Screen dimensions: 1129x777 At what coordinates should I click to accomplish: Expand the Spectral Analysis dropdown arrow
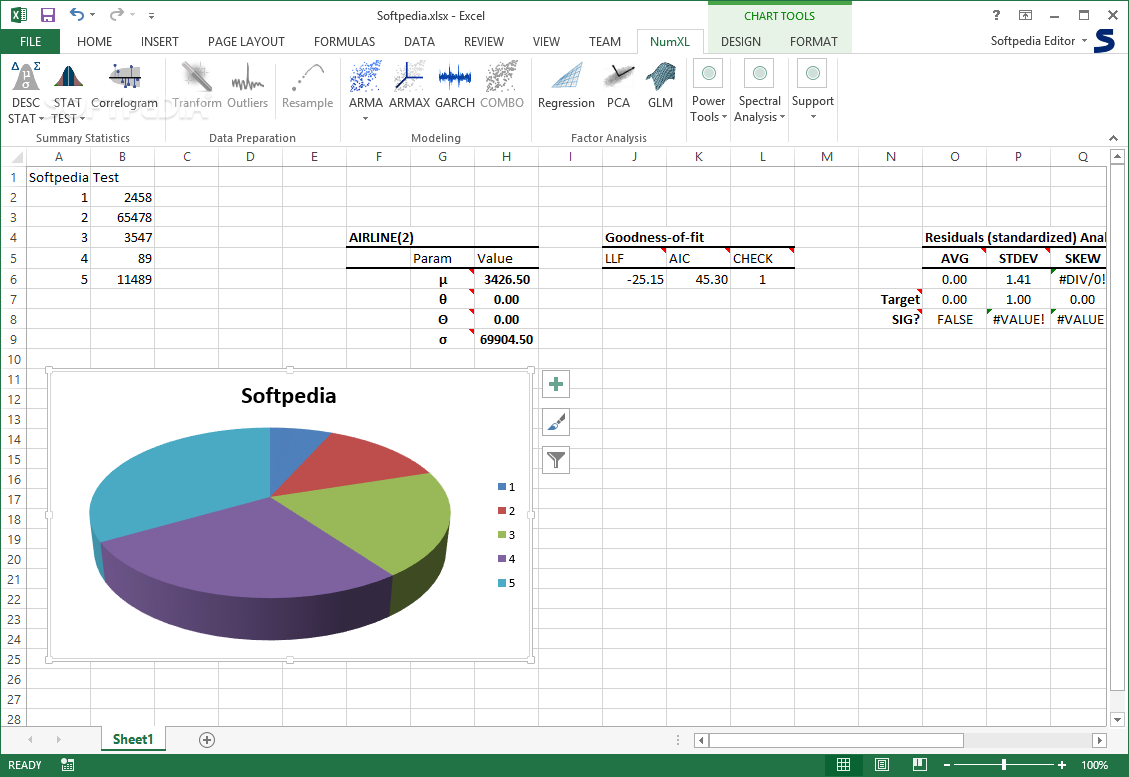(783, 117)
